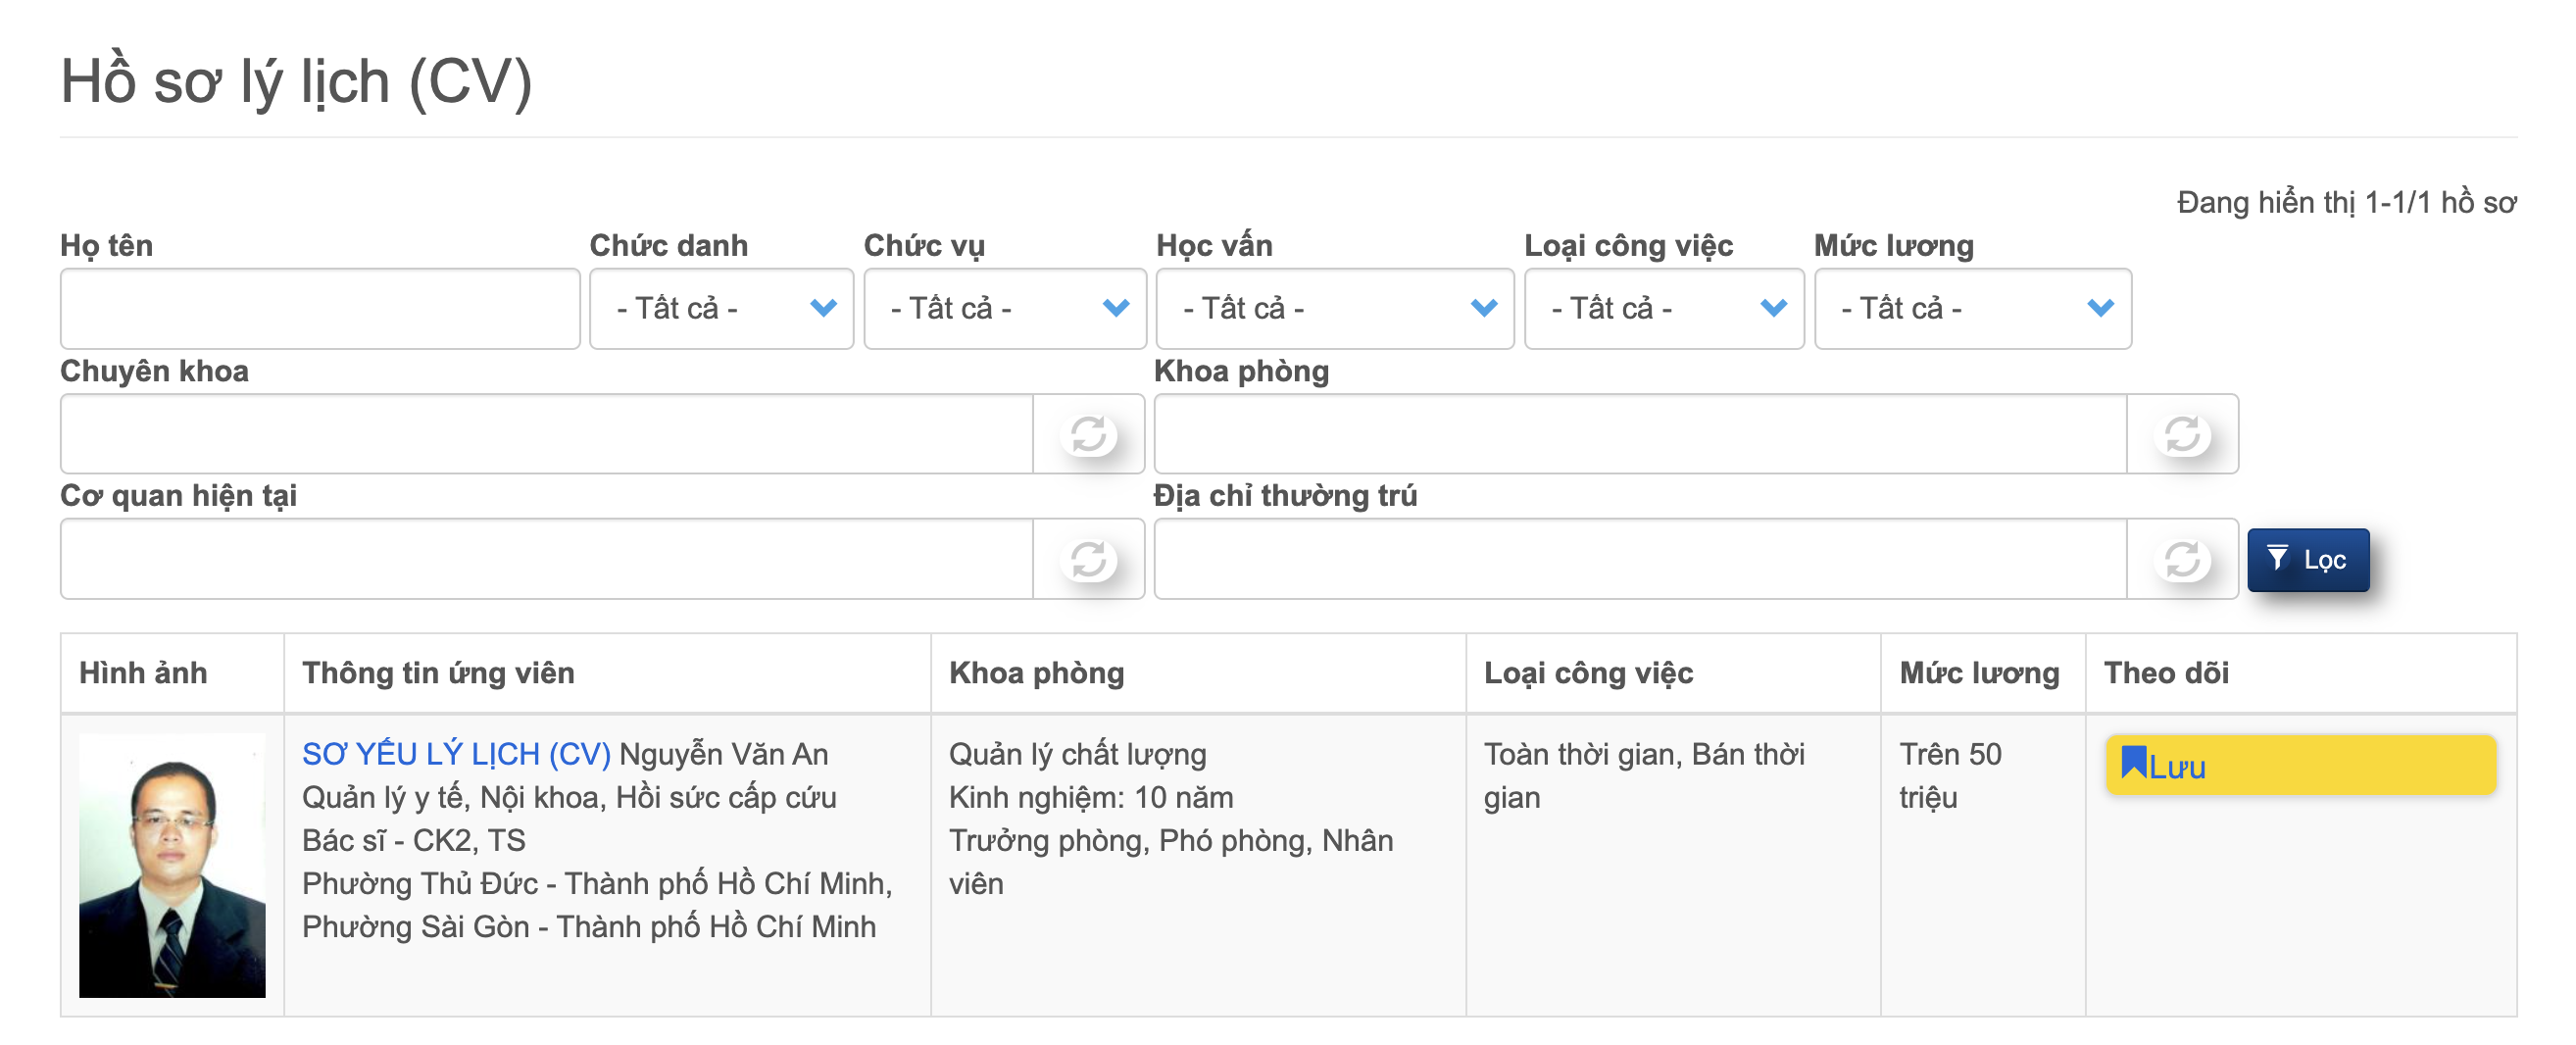Click the bookmark icon in the Lưu button
2576x1045 pixels.
(x=2133, y=763)
